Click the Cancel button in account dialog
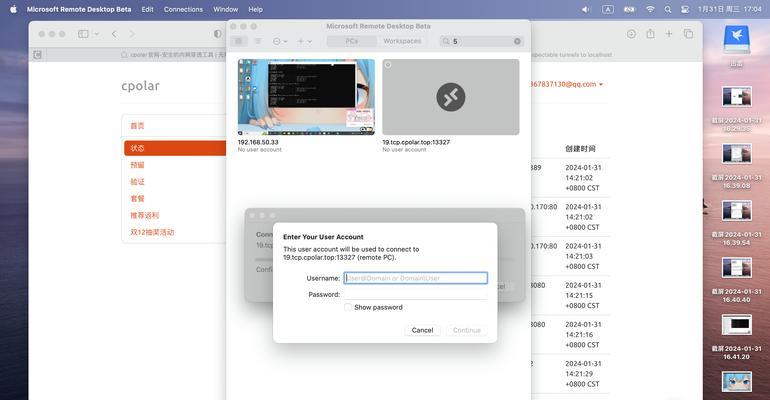770x400 pixels. pos(422,330)
